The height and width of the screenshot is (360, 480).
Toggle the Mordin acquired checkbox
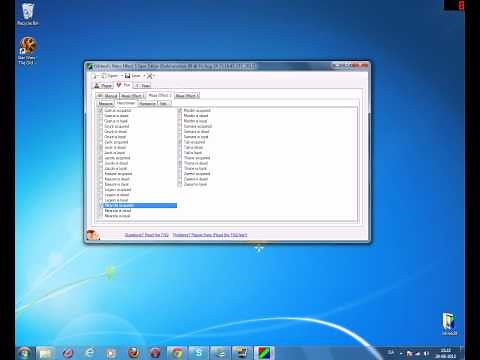click(180, 110)
